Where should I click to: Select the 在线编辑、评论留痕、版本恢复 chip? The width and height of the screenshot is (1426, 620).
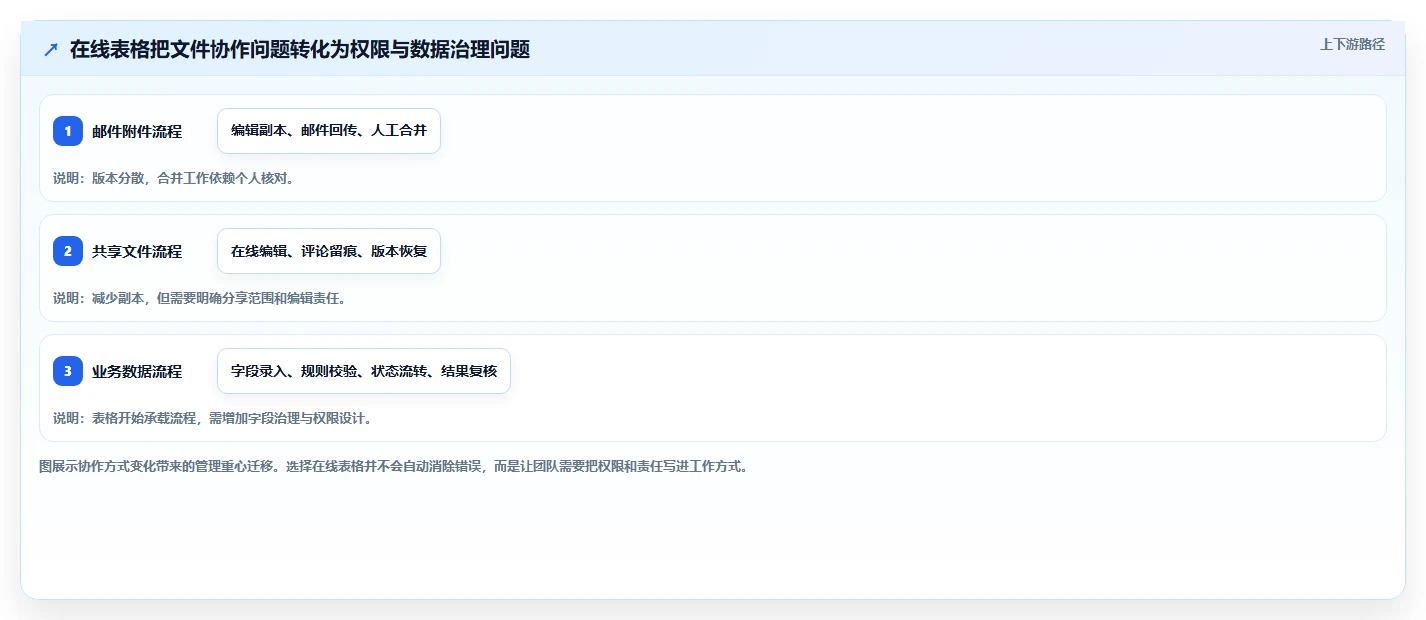tap(329, 251)
